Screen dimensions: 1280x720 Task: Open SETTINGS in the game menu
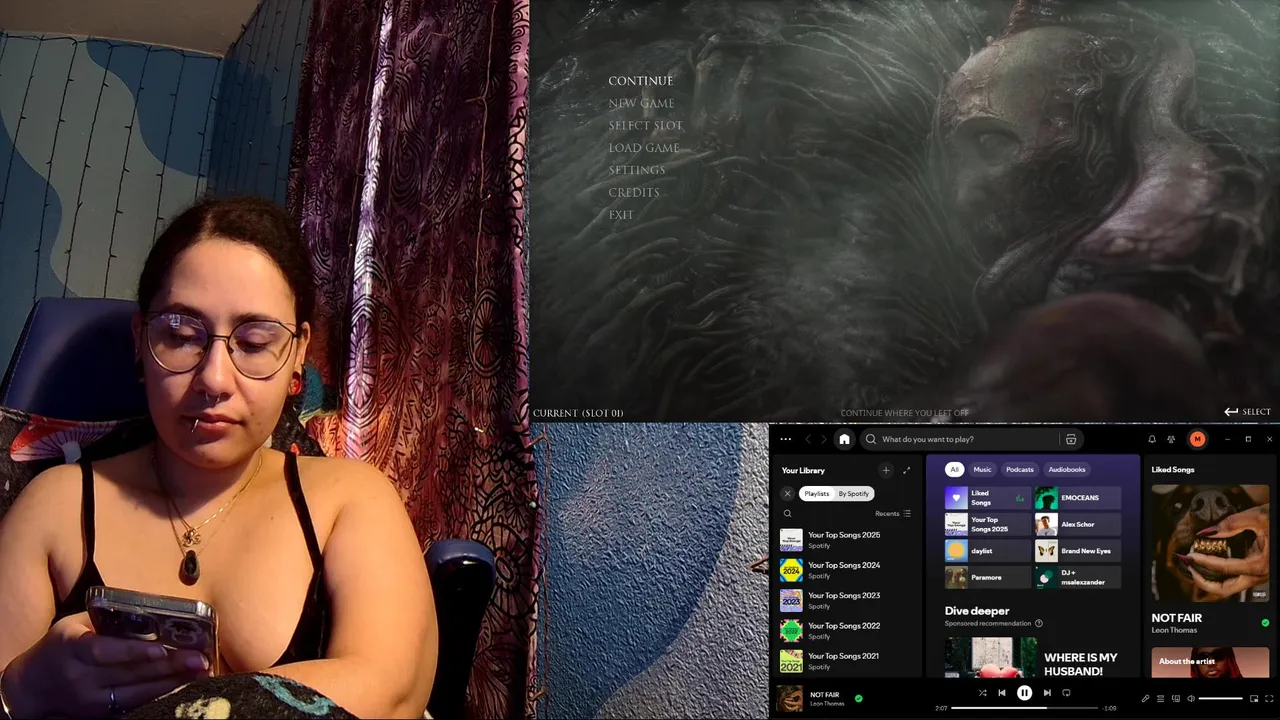tap(637, 170)
